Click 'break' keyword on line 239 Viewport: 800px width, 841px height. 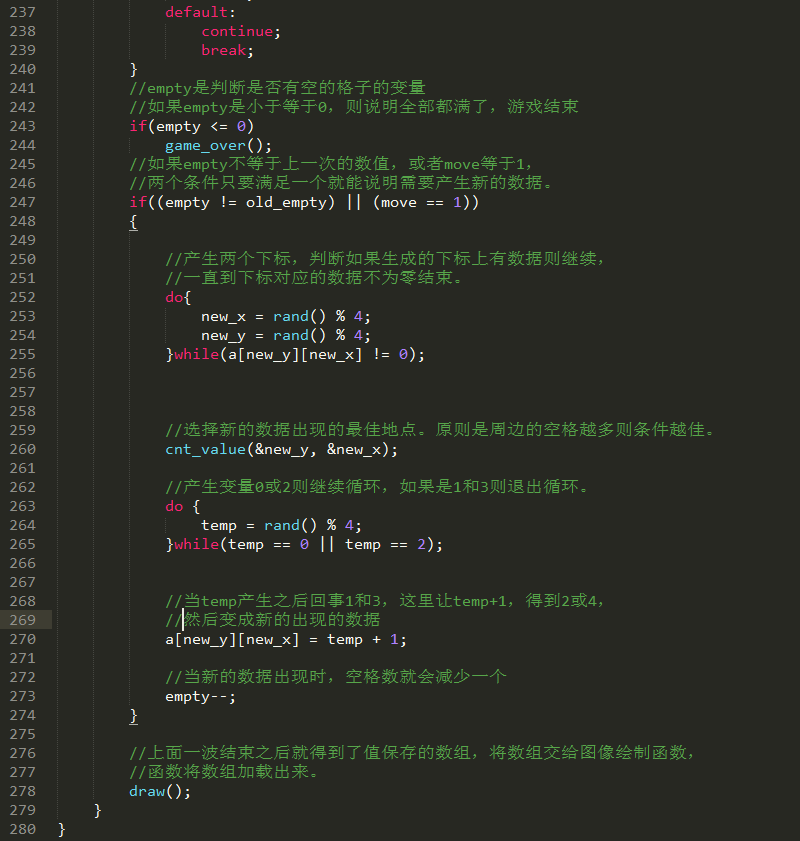pos(224,50)
